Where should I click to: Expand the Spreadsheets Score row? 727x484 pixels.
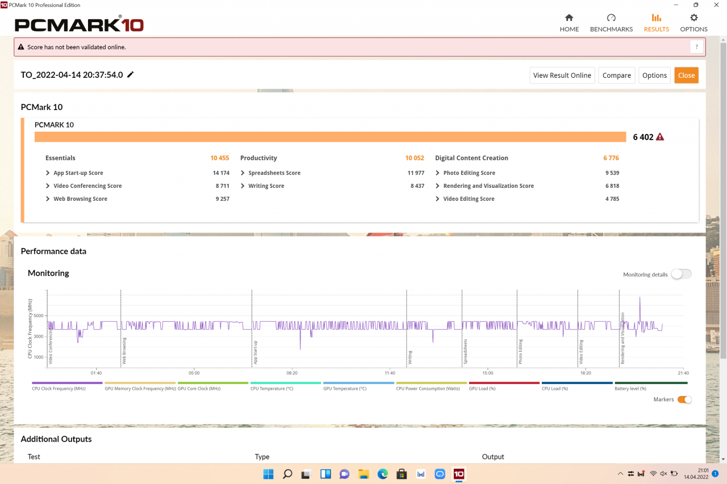pos(243,173)
